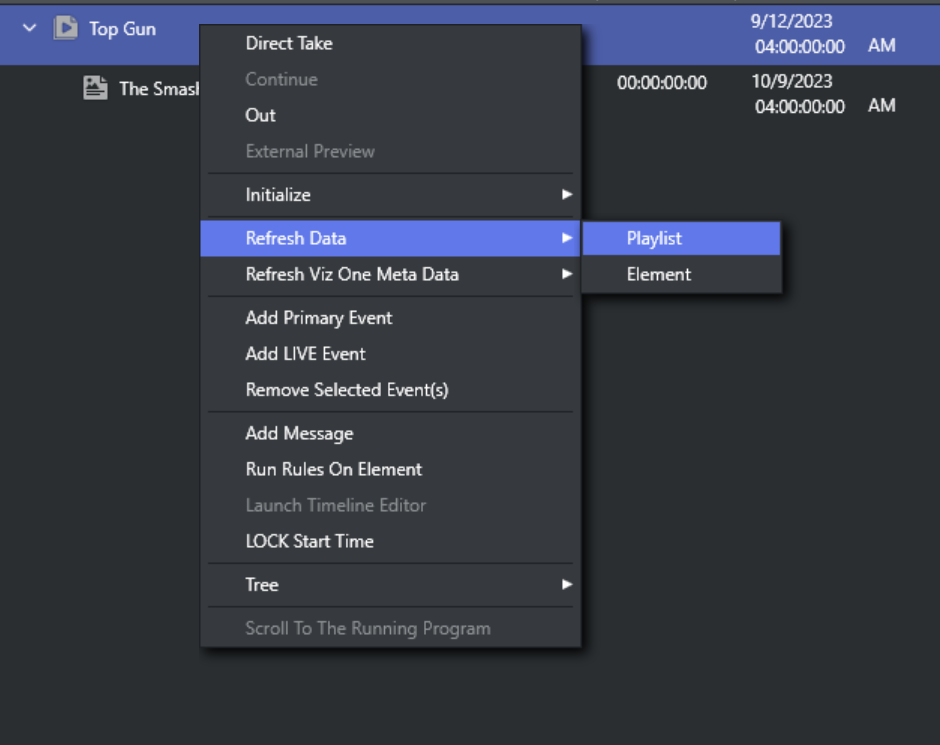The image size is (940, 745).
Task: Run Rules On Element
Action: (x=334, y=469)
